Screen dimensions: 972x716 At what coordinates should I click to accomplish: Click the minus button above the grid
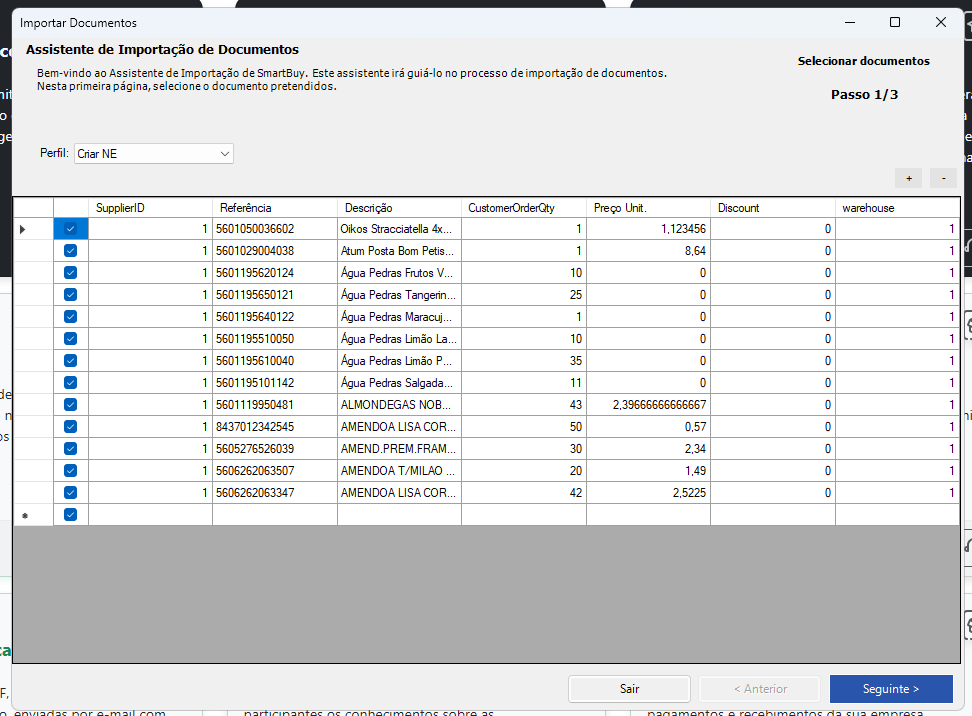[943, 178]
